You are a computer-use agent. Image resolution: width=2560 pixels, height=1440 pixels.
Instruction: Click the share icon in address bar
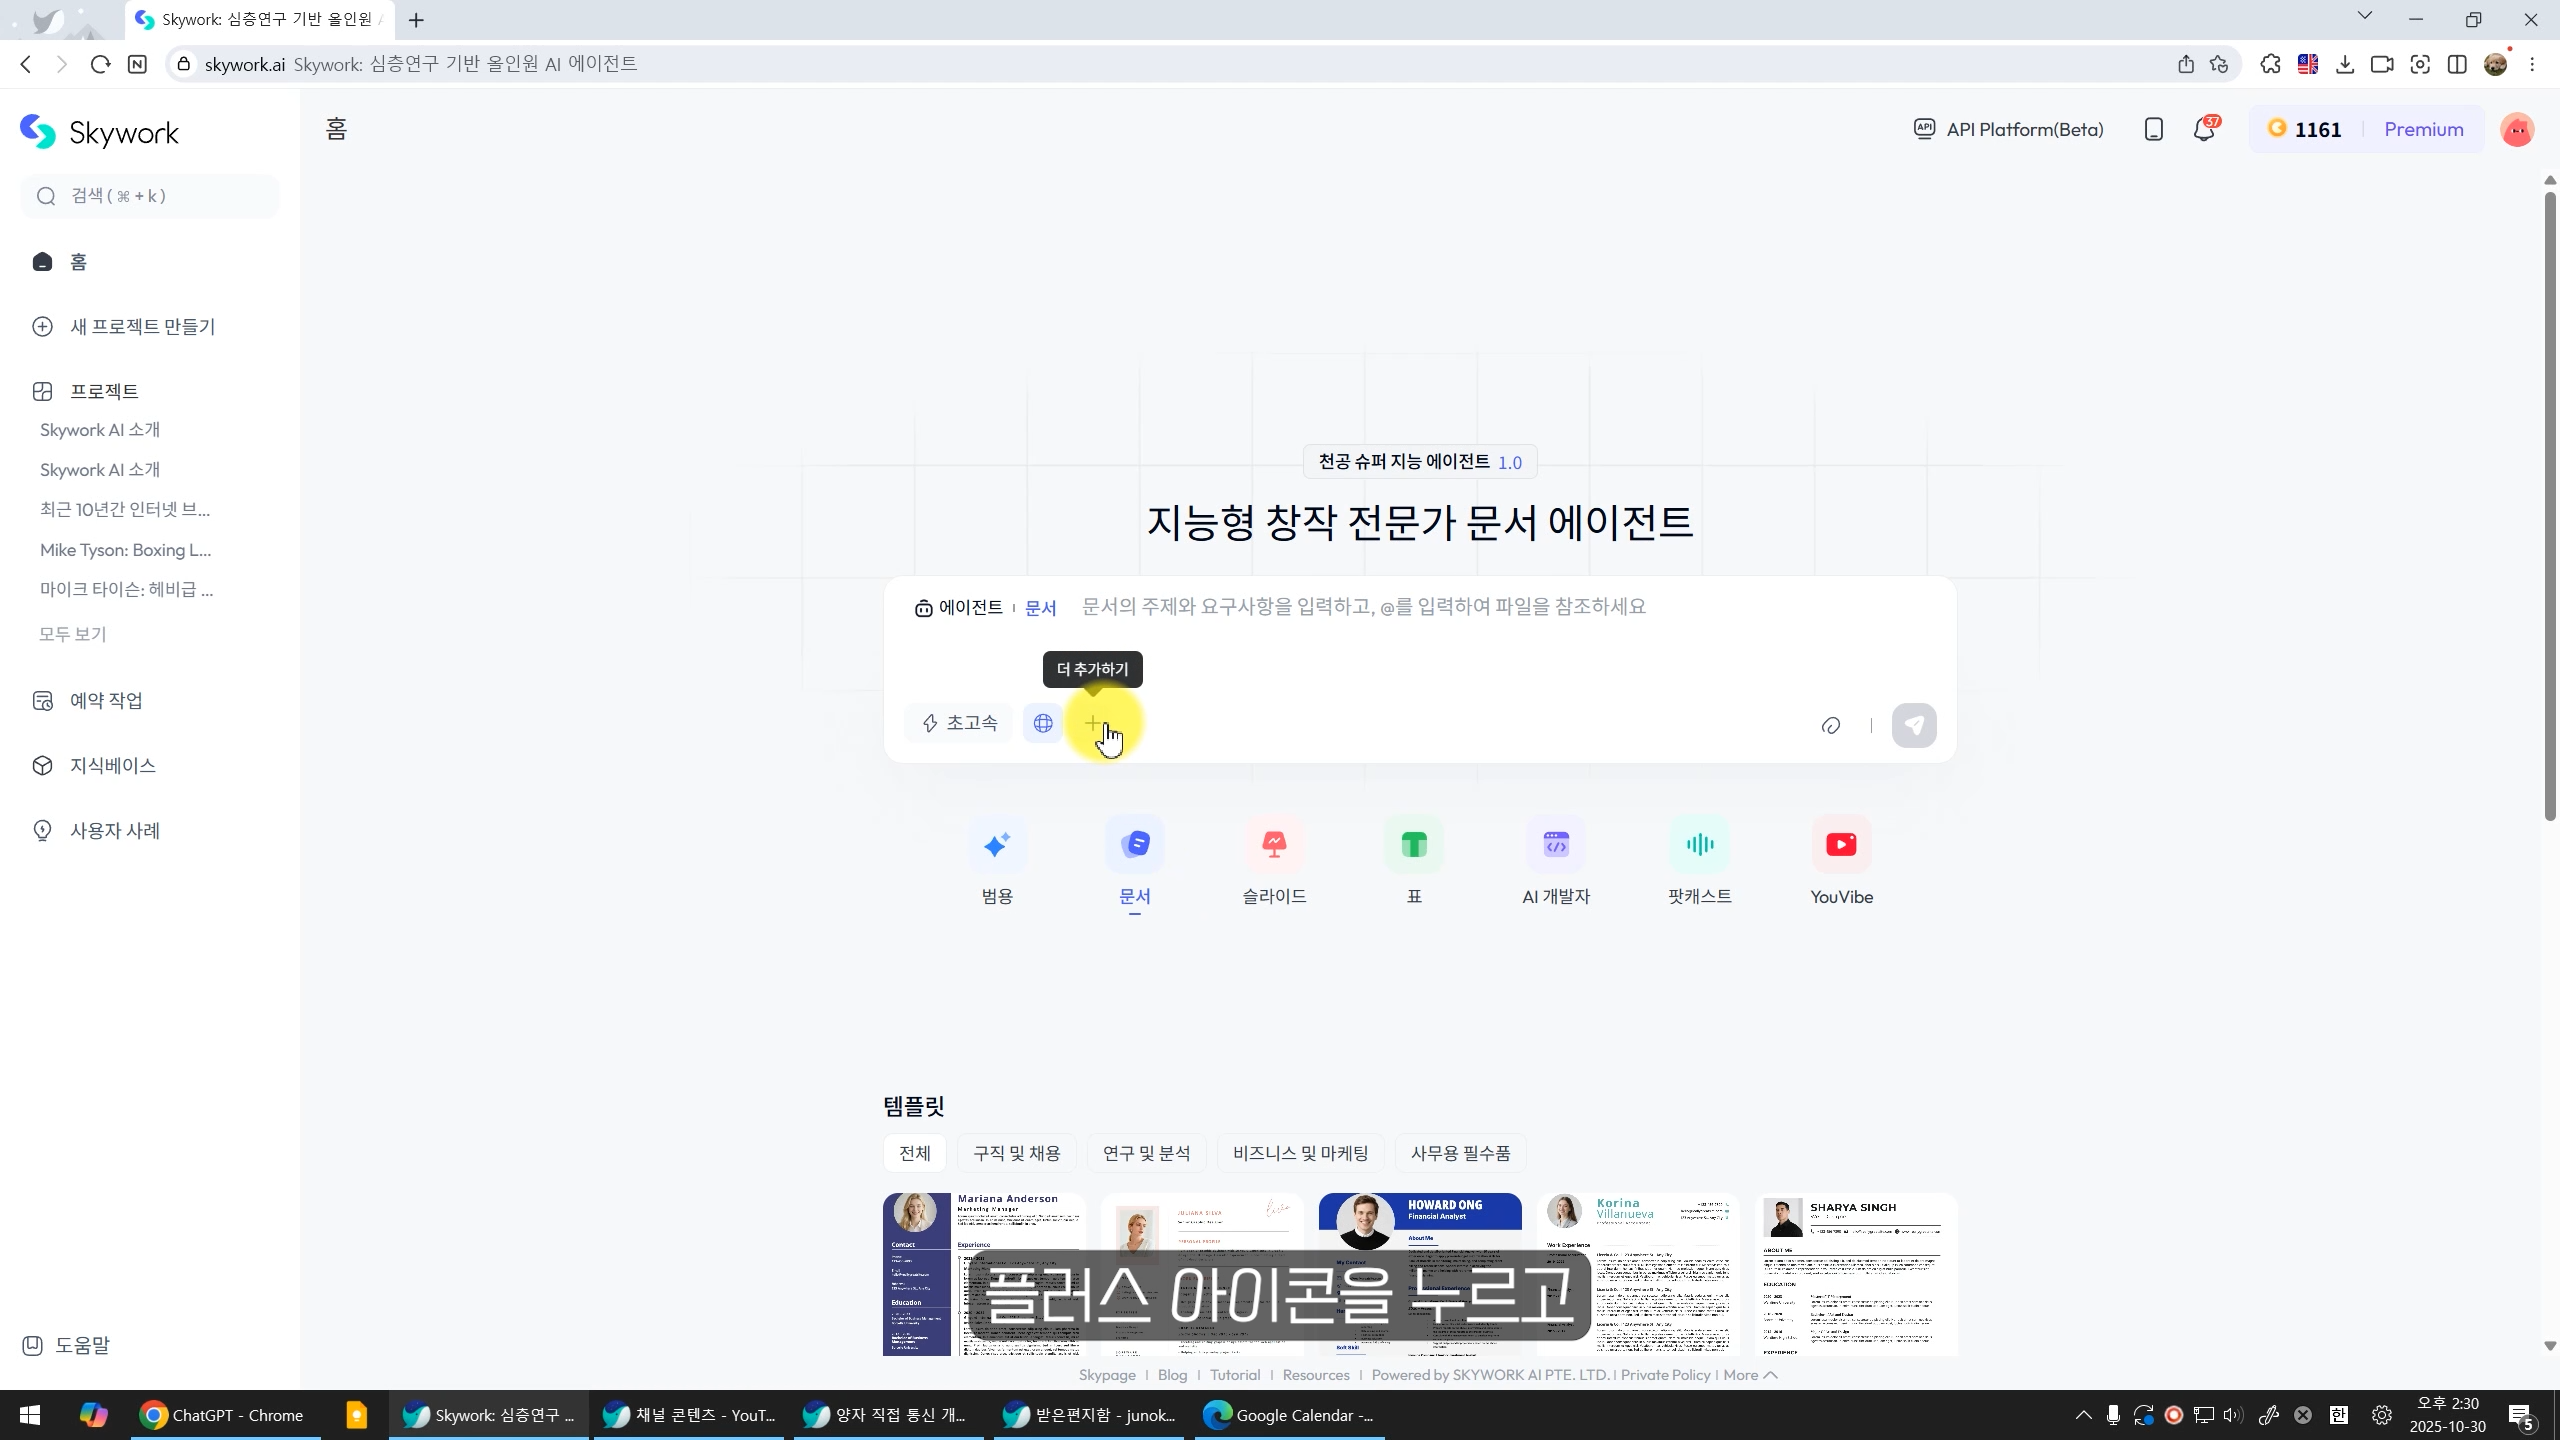(x=2186, y=64)
